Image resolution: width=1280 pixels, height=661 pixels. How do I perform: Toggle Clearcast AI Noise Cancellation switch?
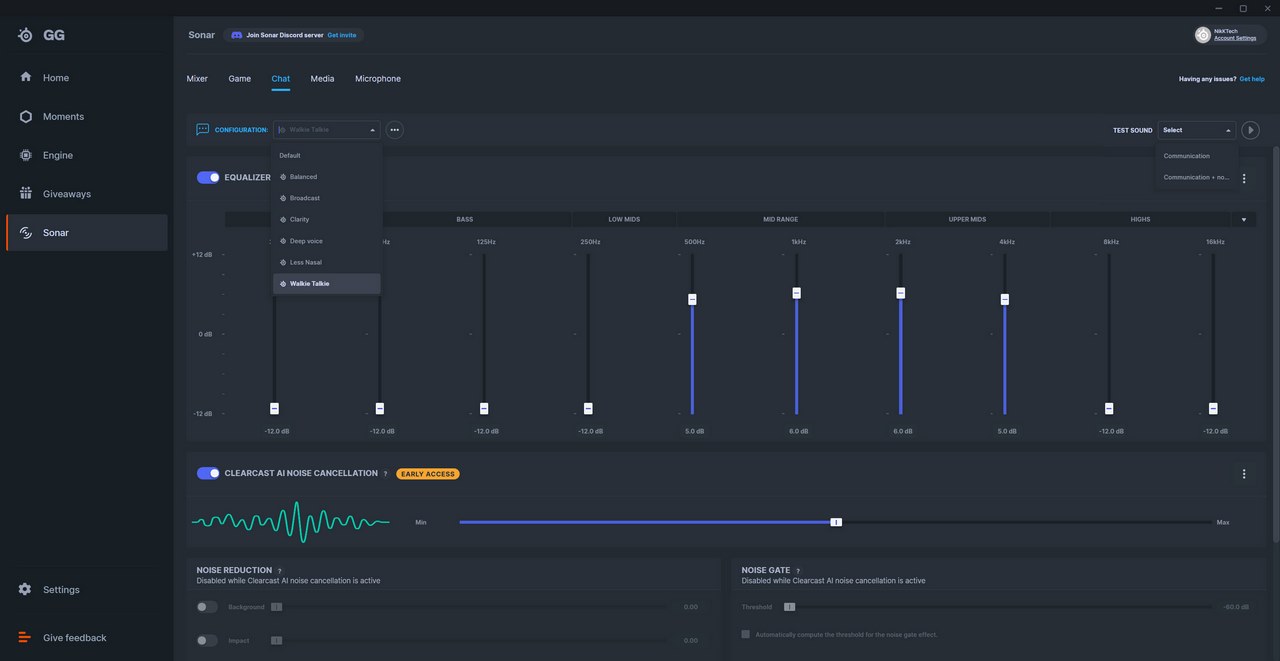click(x=208, y=473)
